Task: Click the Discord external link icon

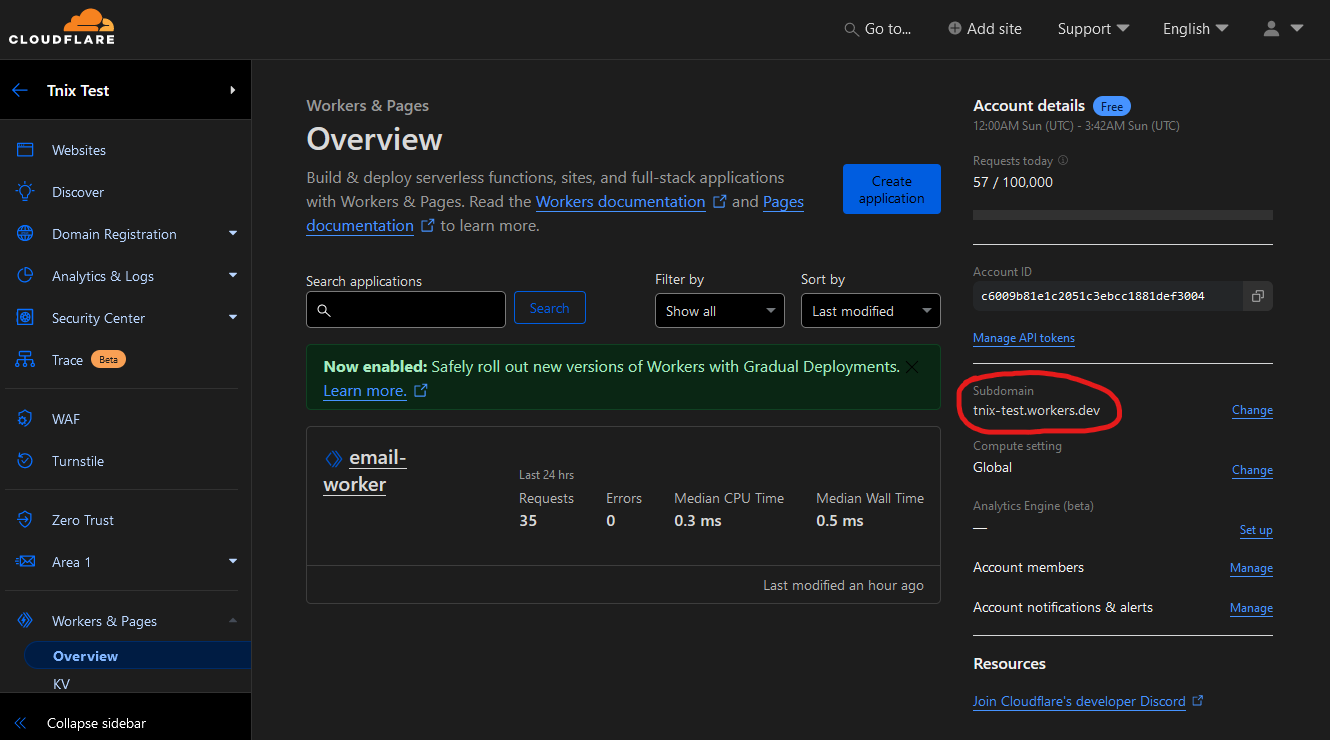Action: [1198, 701]
